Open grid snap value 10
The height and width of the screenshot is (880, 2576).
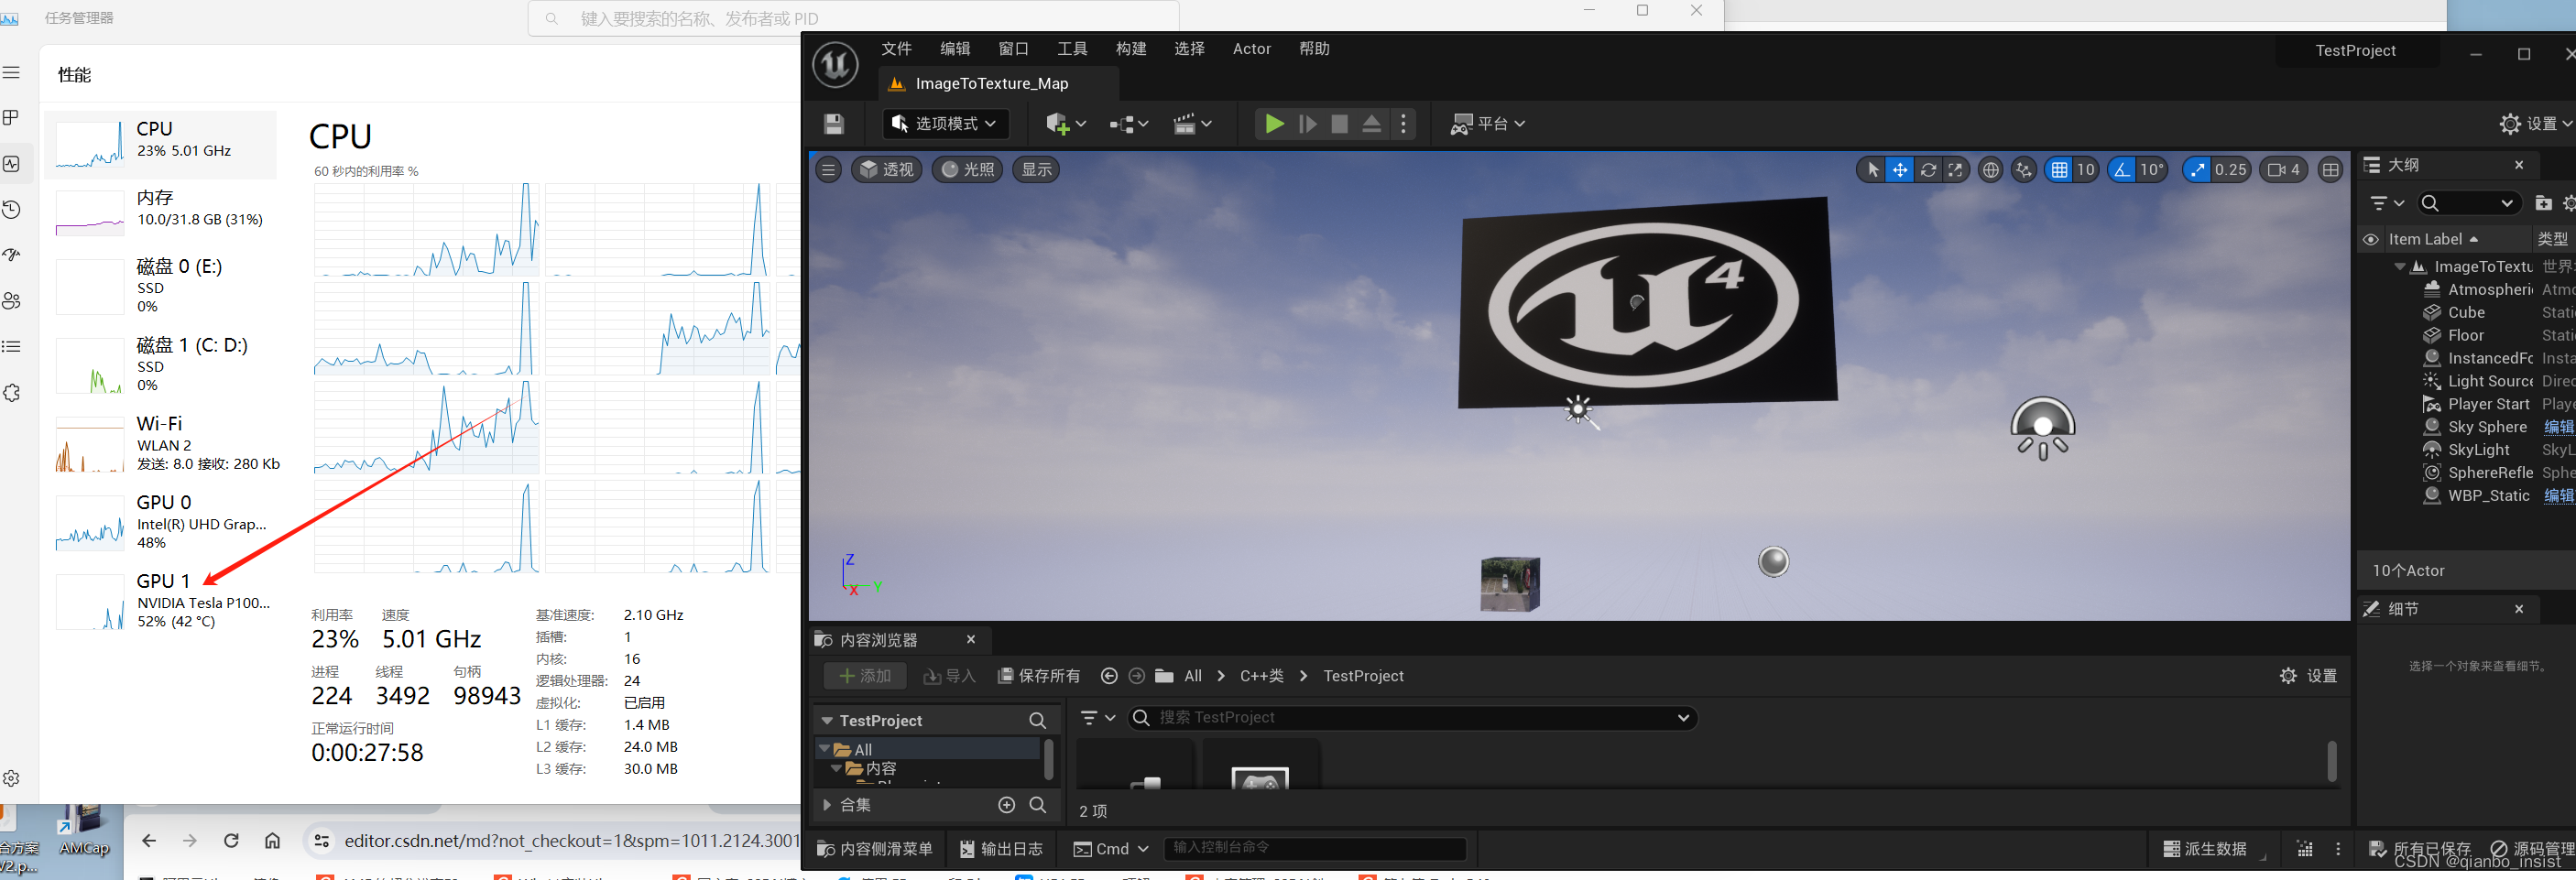click(x=2086, y=170)
